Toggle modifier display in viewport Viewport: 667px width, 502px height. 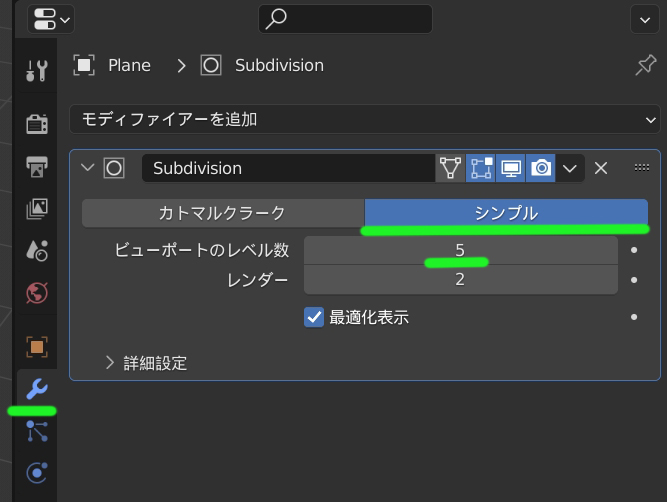(x=510, y=168)
